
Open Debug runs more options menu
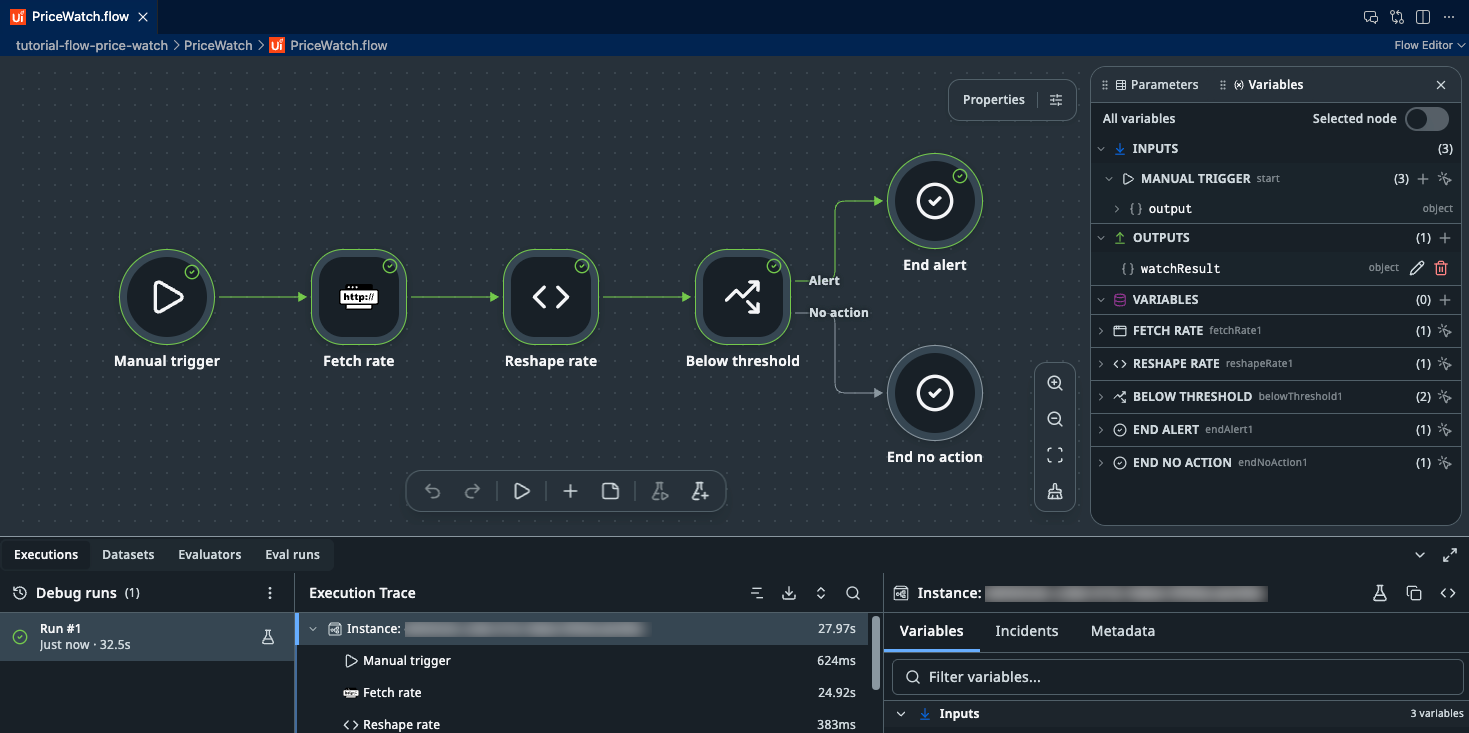270,593
